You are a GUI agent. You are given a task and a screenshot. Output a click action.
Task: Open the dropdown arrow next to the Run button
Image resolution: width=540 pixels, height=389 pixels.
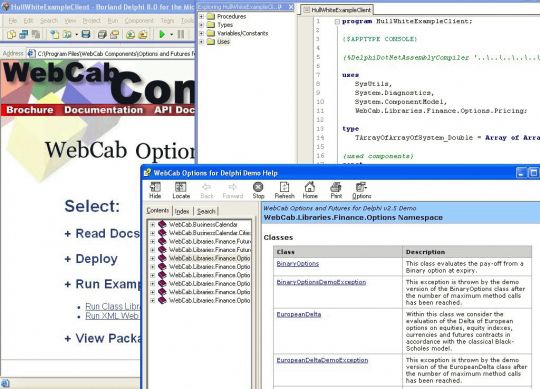[171, 34]
